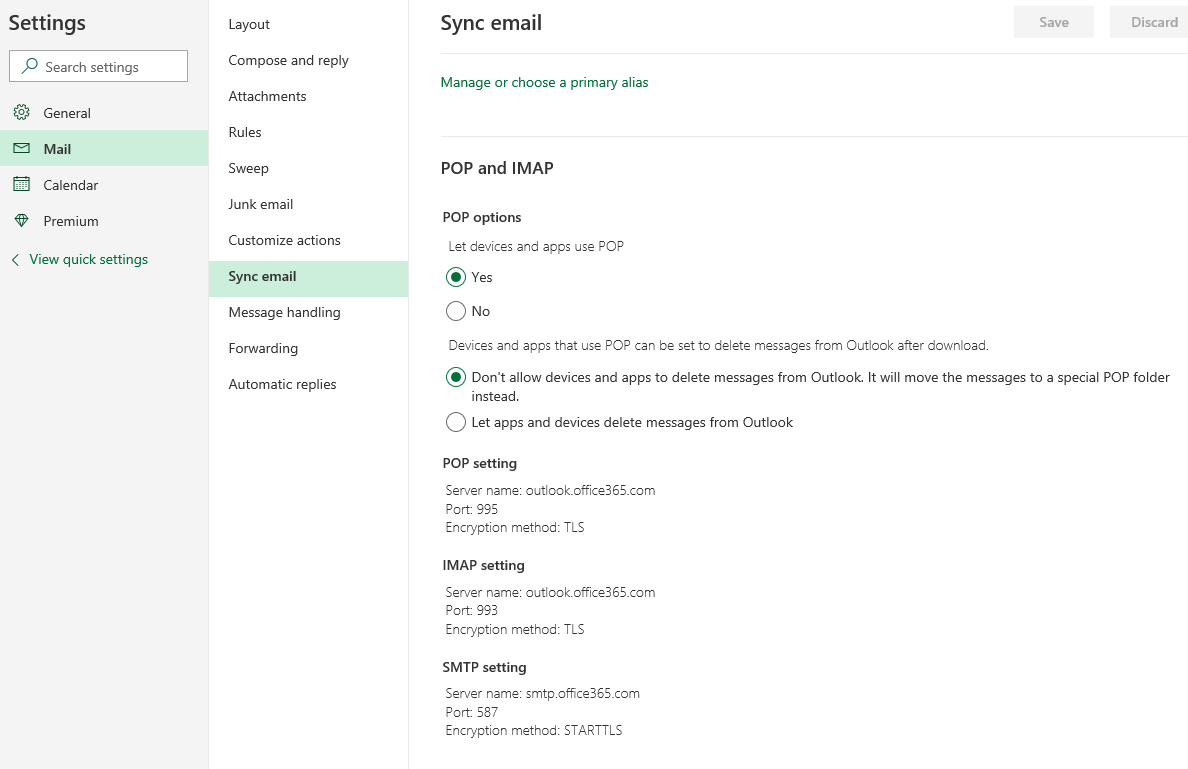The height and width of the screenshot is (769, 1188).
Task: Click the Premium diamond icon
Action: click(x=21, y=221)
